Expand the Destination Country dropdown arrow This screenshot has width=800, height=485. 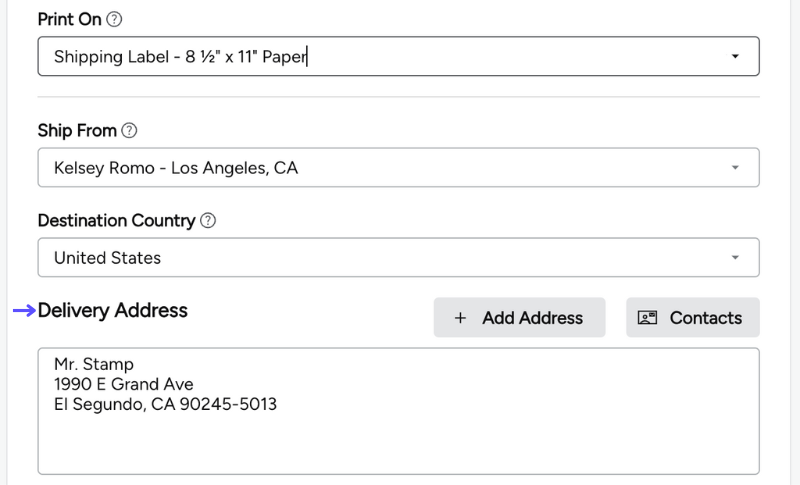click(735, 258)
